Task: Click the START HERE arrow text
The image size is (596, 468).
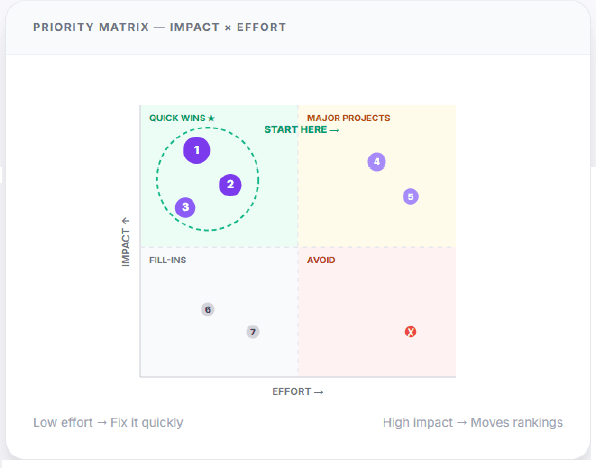Action: tap(301, 130)
